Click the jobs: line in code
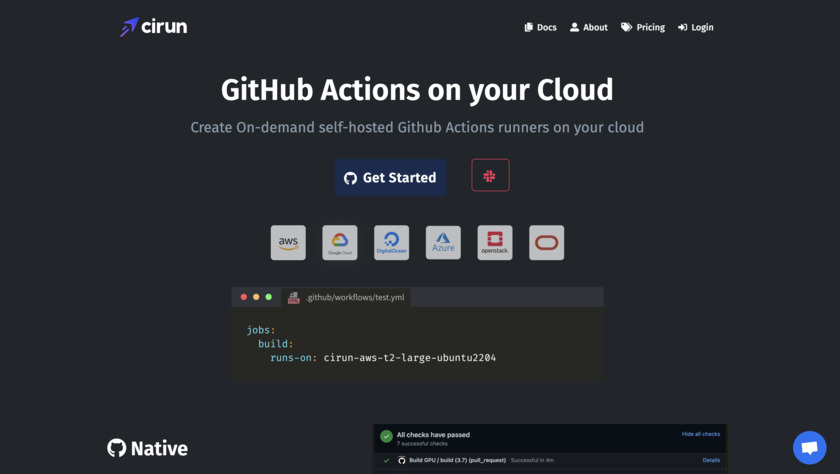840x474 pixels. coord(261,330)
